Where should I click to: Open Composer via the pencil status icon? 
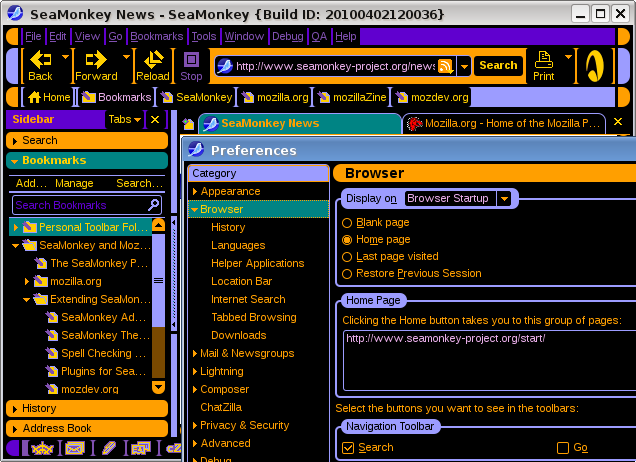pos(109,448)
